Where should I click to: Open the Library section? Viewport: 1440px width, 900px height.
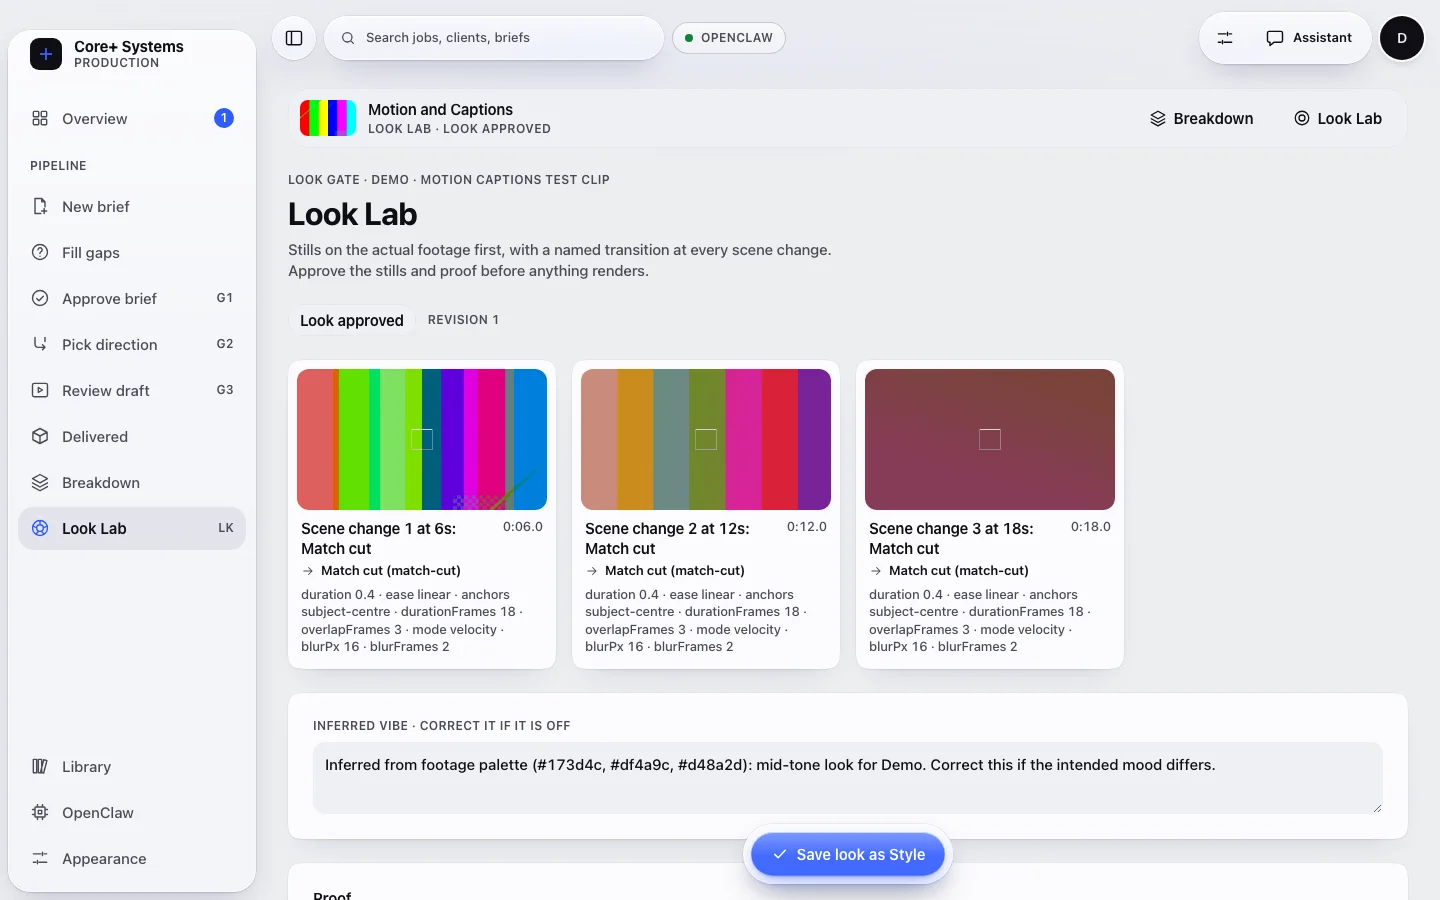(132, 767)
